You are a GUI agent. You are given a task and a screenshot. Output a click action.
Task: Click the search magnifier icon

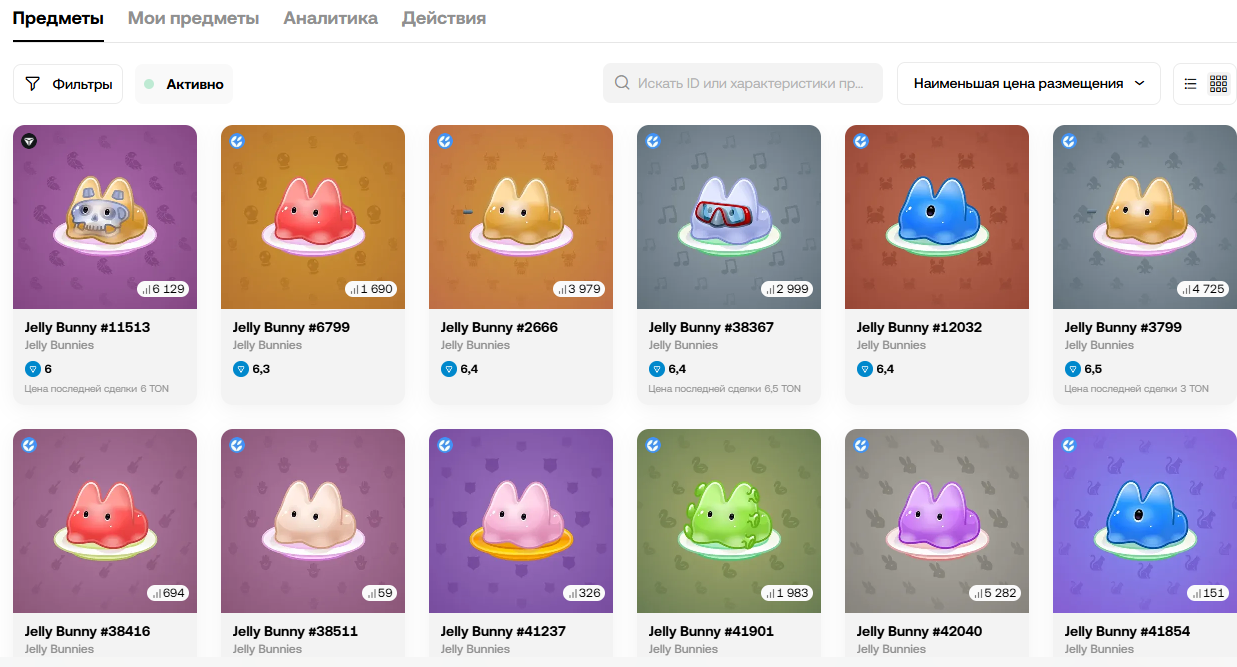click(622, 83)
